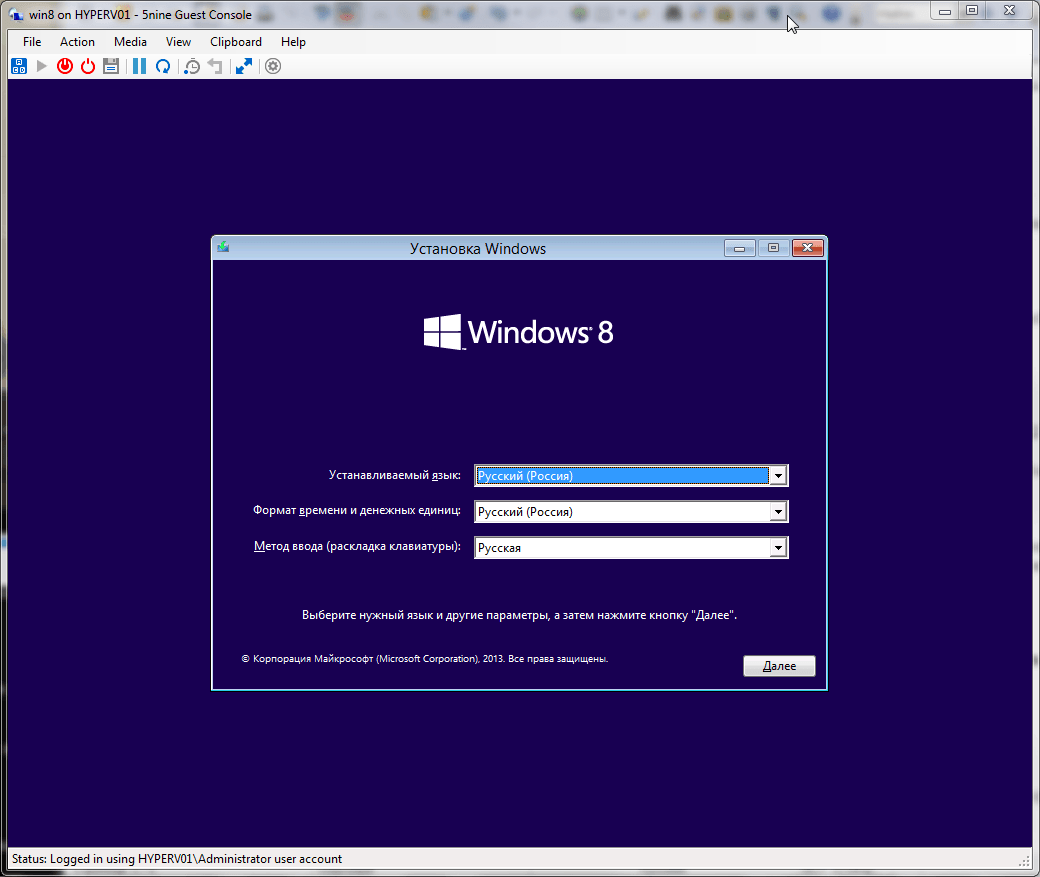Screen dimensions: 1040x877
Task: Expand the Метод ввода keyboard layout dropdown
Action: click(778, 548)
